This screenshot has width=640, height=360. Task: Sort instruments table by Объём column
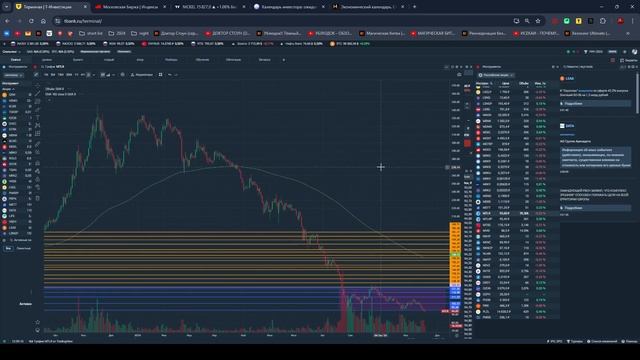[524, 83]
